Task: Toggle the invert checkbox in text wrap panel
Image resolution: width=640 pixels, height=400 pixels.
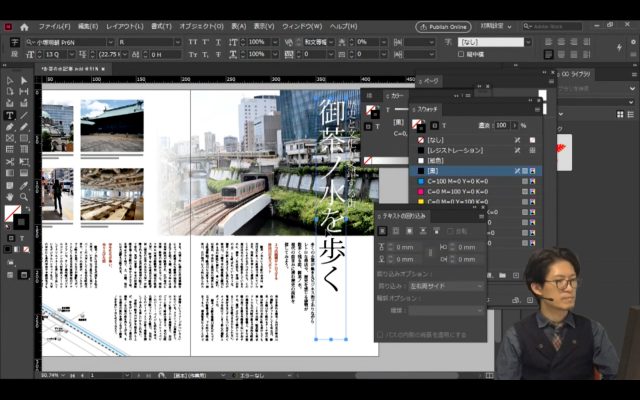Action: click(450, 231)
